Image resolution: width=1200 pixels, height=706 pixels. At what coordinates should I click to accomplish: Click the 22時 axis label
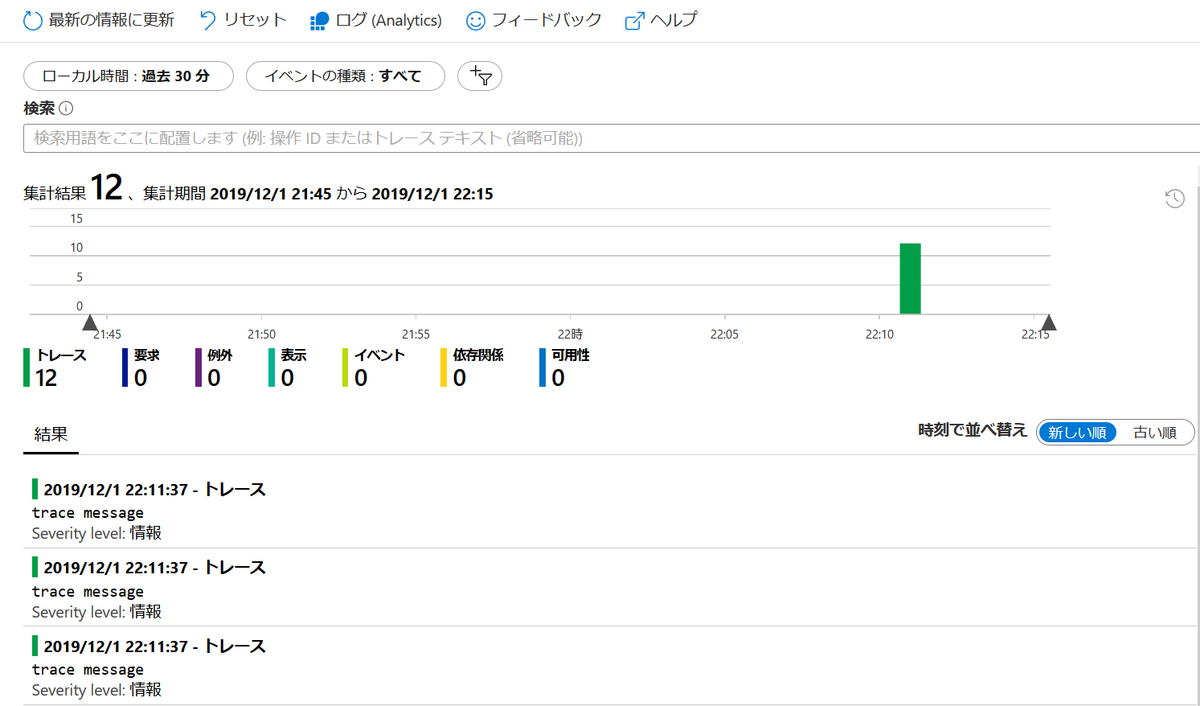[570, 334]
